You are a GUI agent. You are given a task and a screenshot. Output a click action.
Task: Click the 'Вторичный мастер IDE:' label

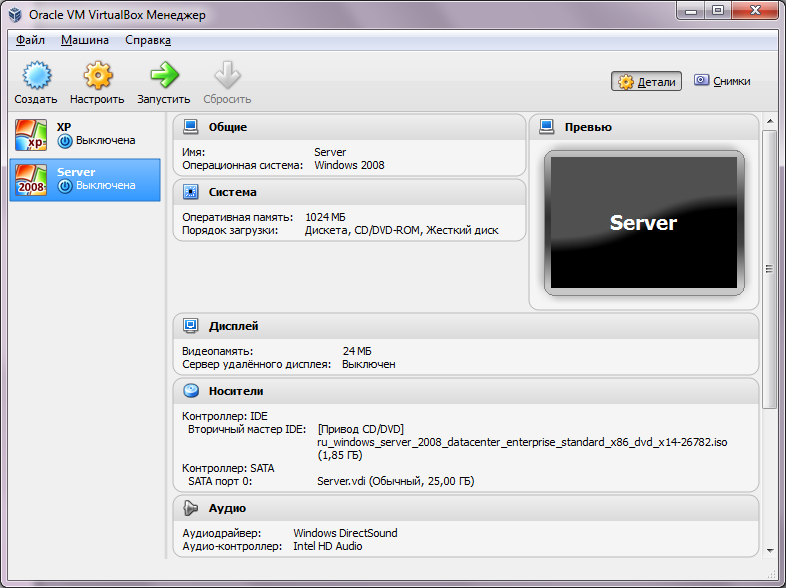click(247, 429)
